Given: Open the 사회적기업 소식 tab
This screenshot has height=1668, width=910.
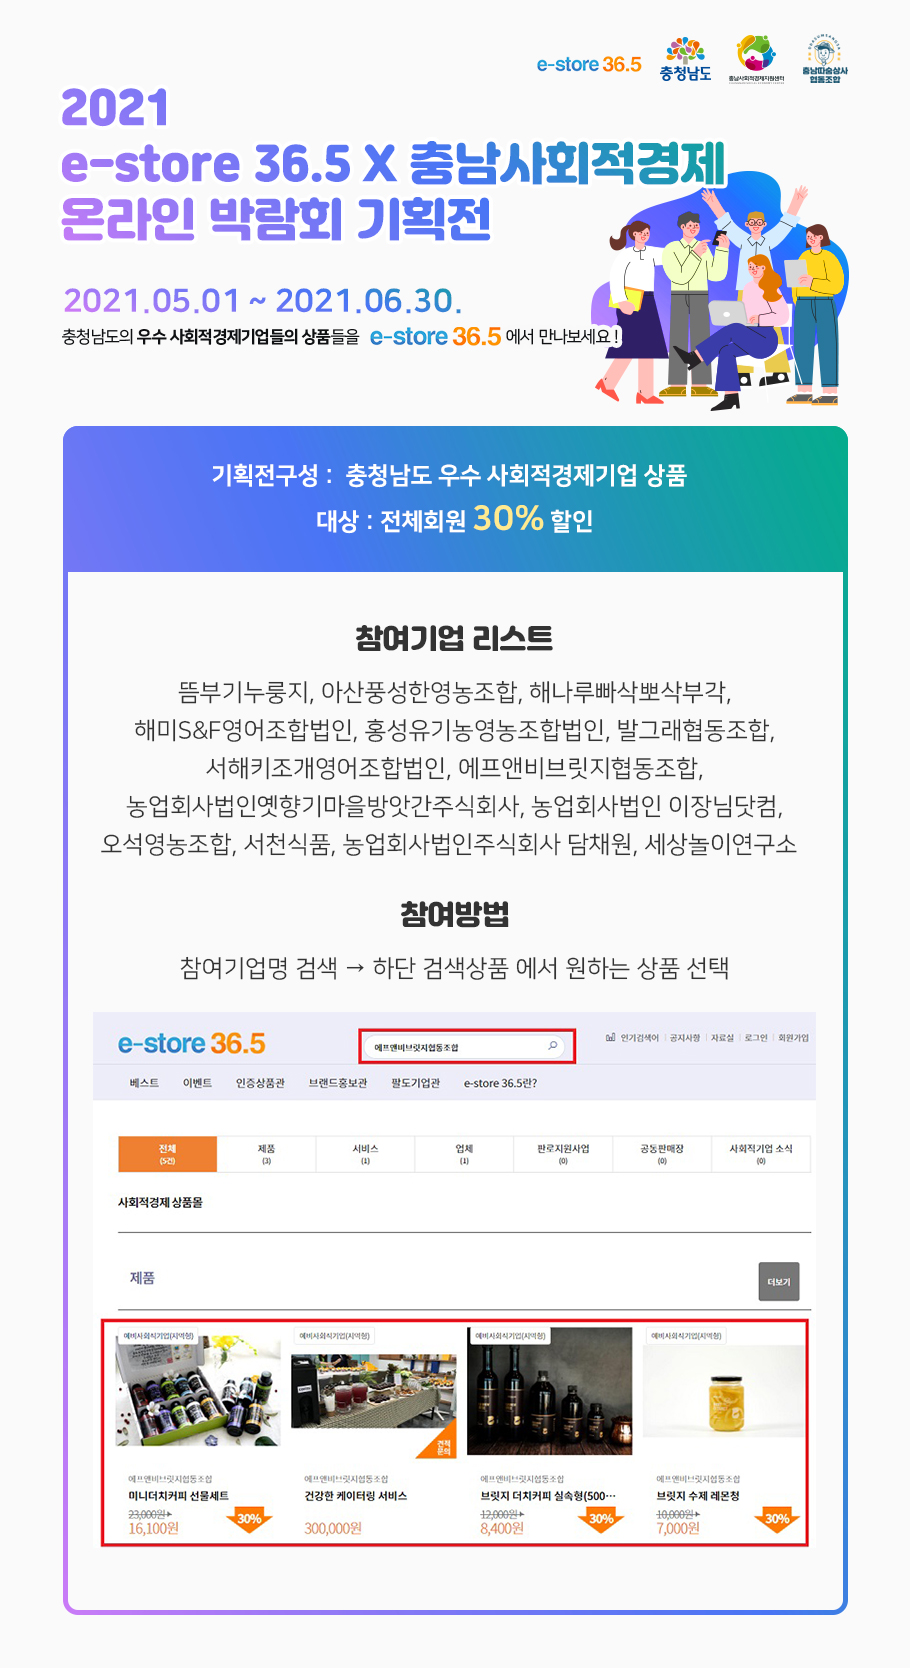Looking at the screenshot, I should tap(761, 1154).
